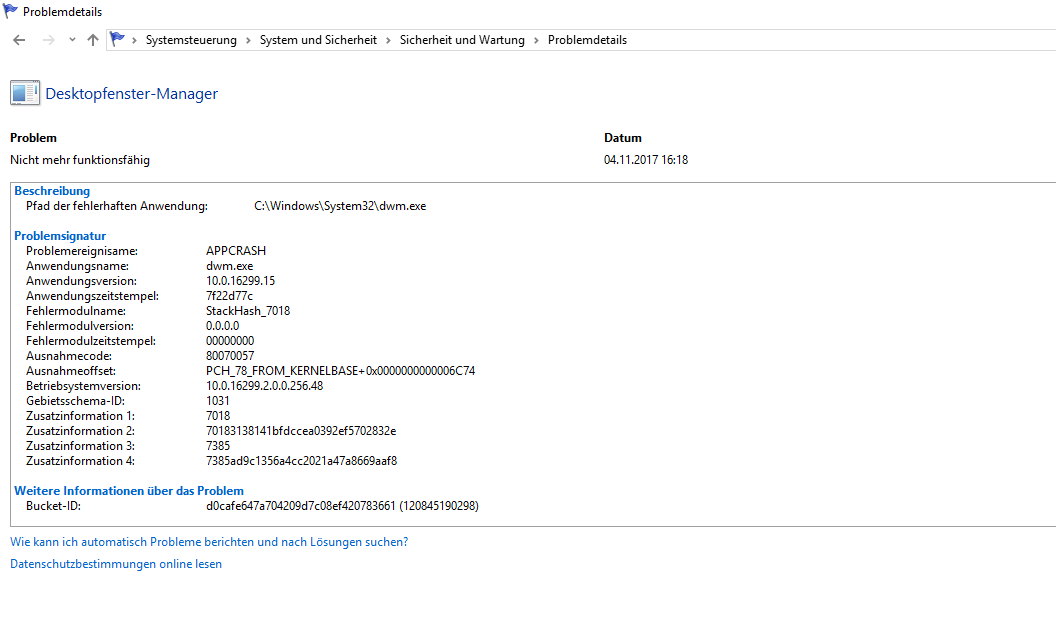
Task: Go back with the left arrow button
Action: (19, 40)
